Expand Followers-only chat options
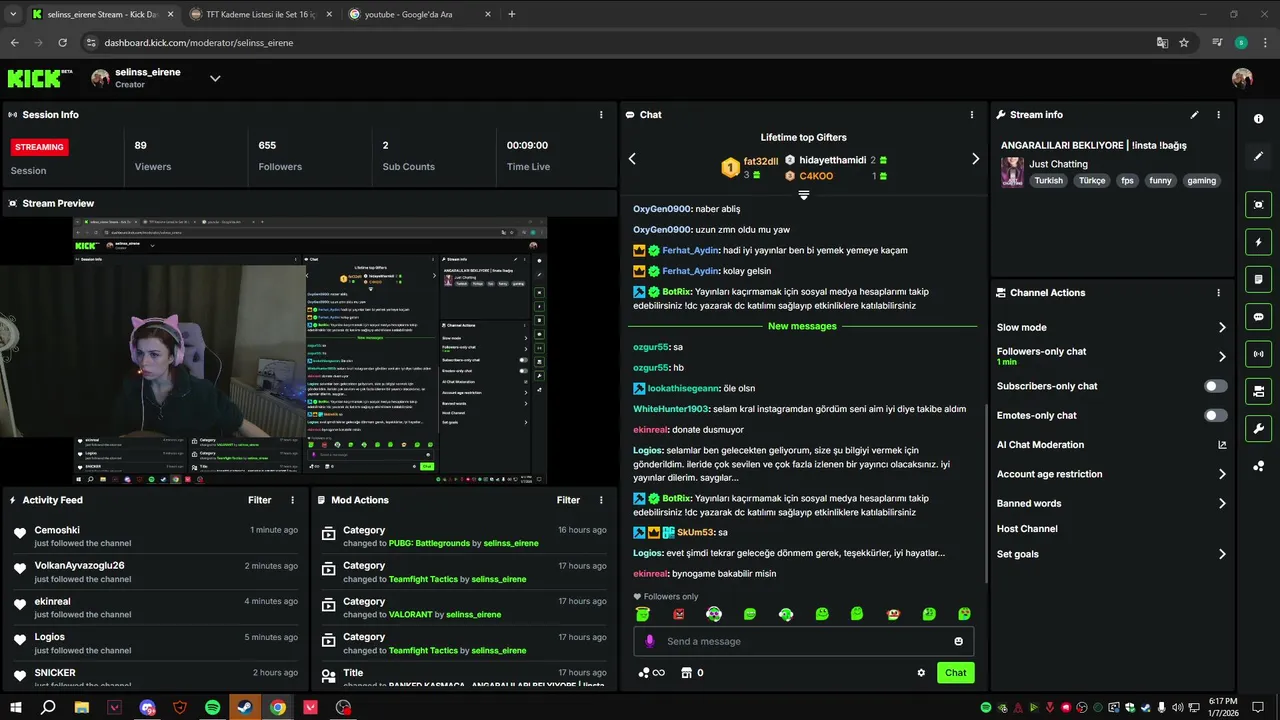The image size is (1280, 720). tap(1222, 356)
